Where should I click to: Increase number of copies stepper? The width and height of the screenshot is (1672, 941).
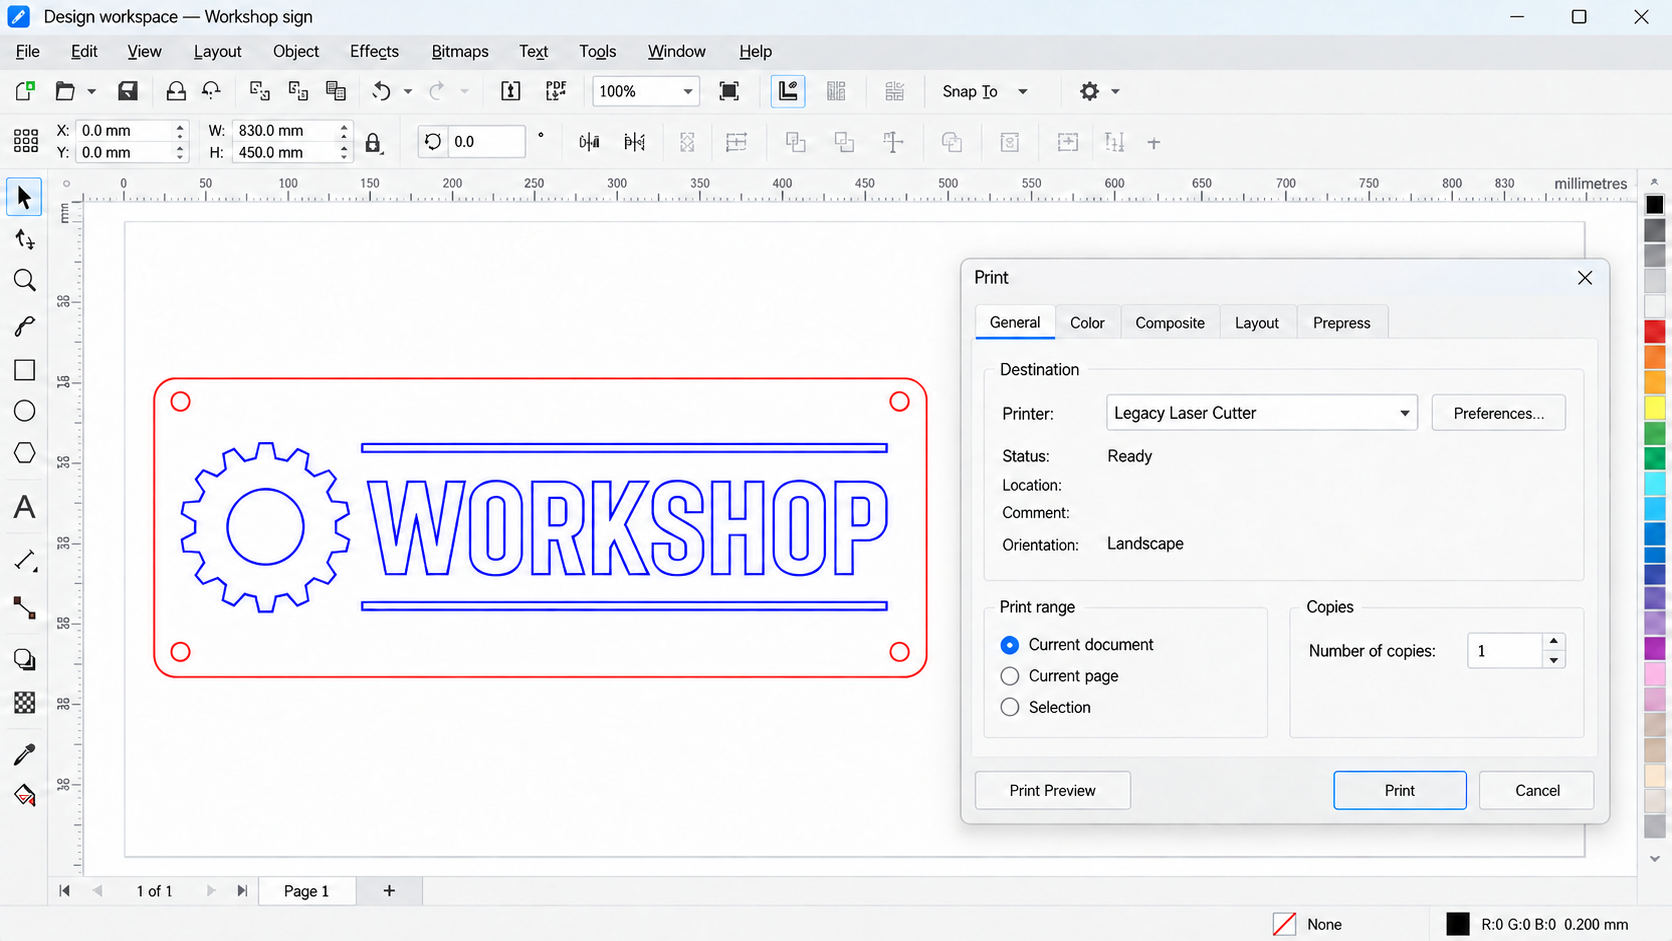(1554, 641)
